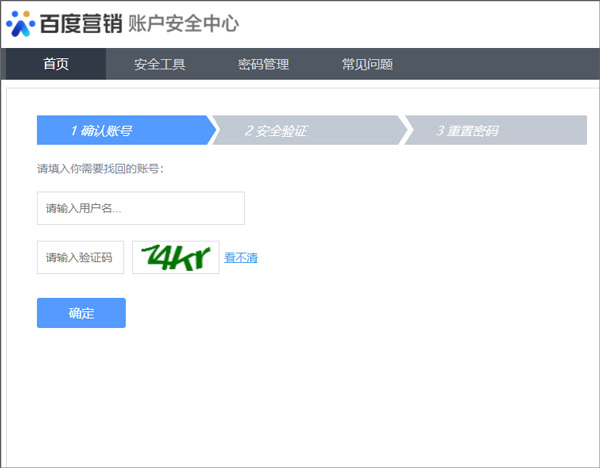Viewport: 600px width, 468px height.
Task: Click the Baidu Marketing paw logo icon
Action: 20,23
